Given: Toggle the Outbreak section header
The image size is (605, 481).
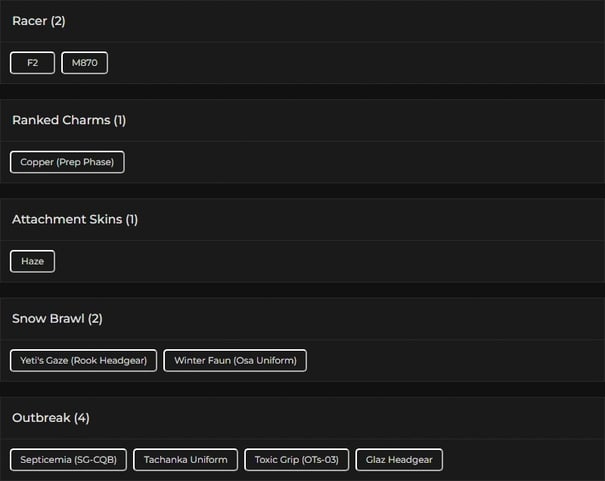Looking at the screenshot, I should [300, 417].
